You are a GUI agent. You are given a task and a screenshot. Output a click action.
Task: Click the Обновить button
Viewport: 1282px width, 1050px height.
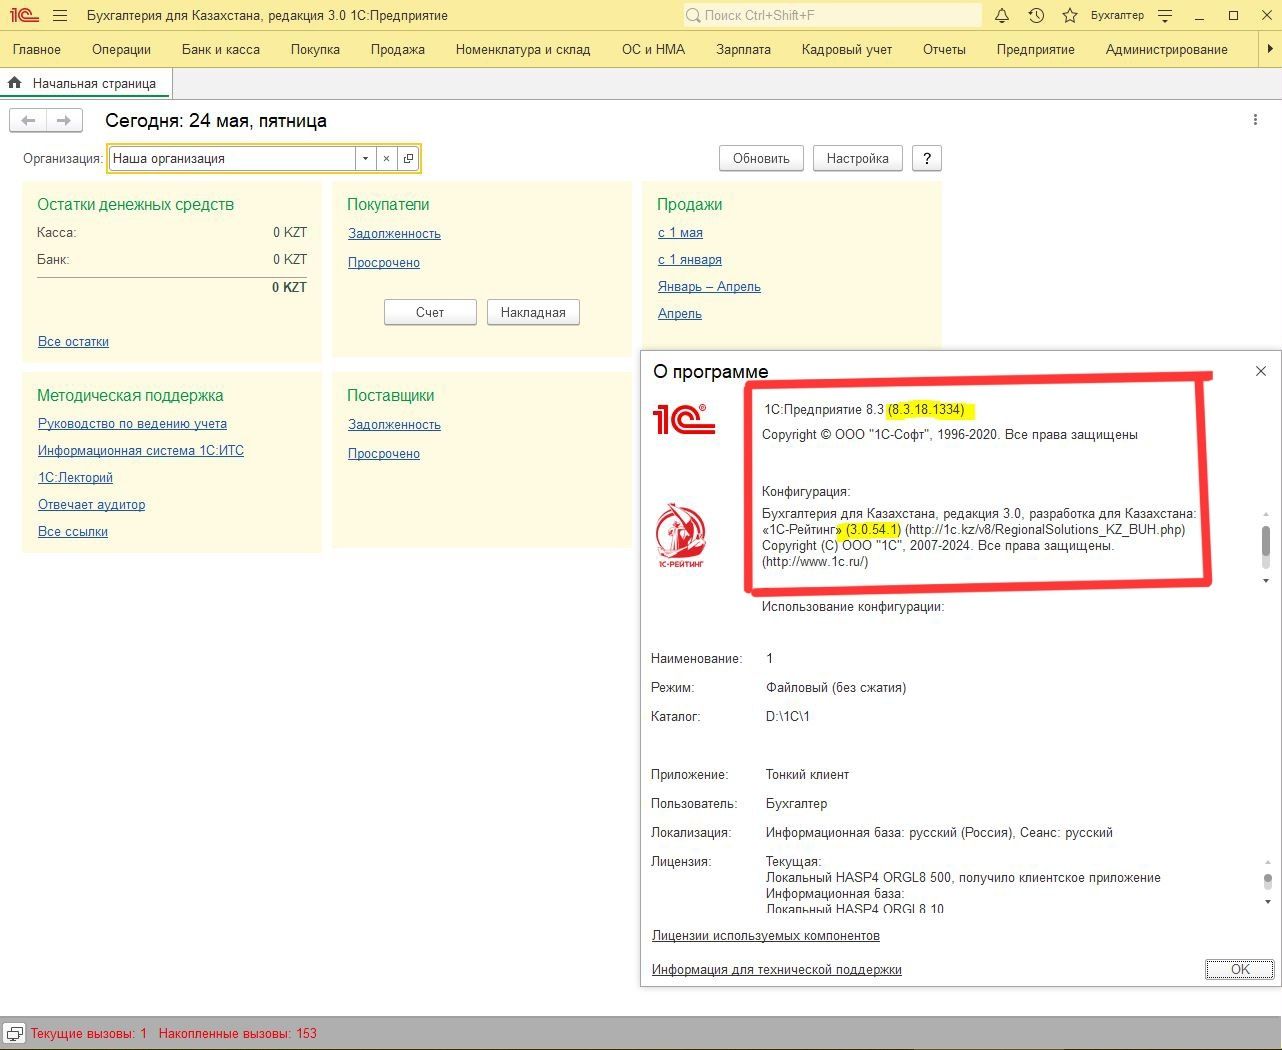pyautogui.click(x=761, y=158)
